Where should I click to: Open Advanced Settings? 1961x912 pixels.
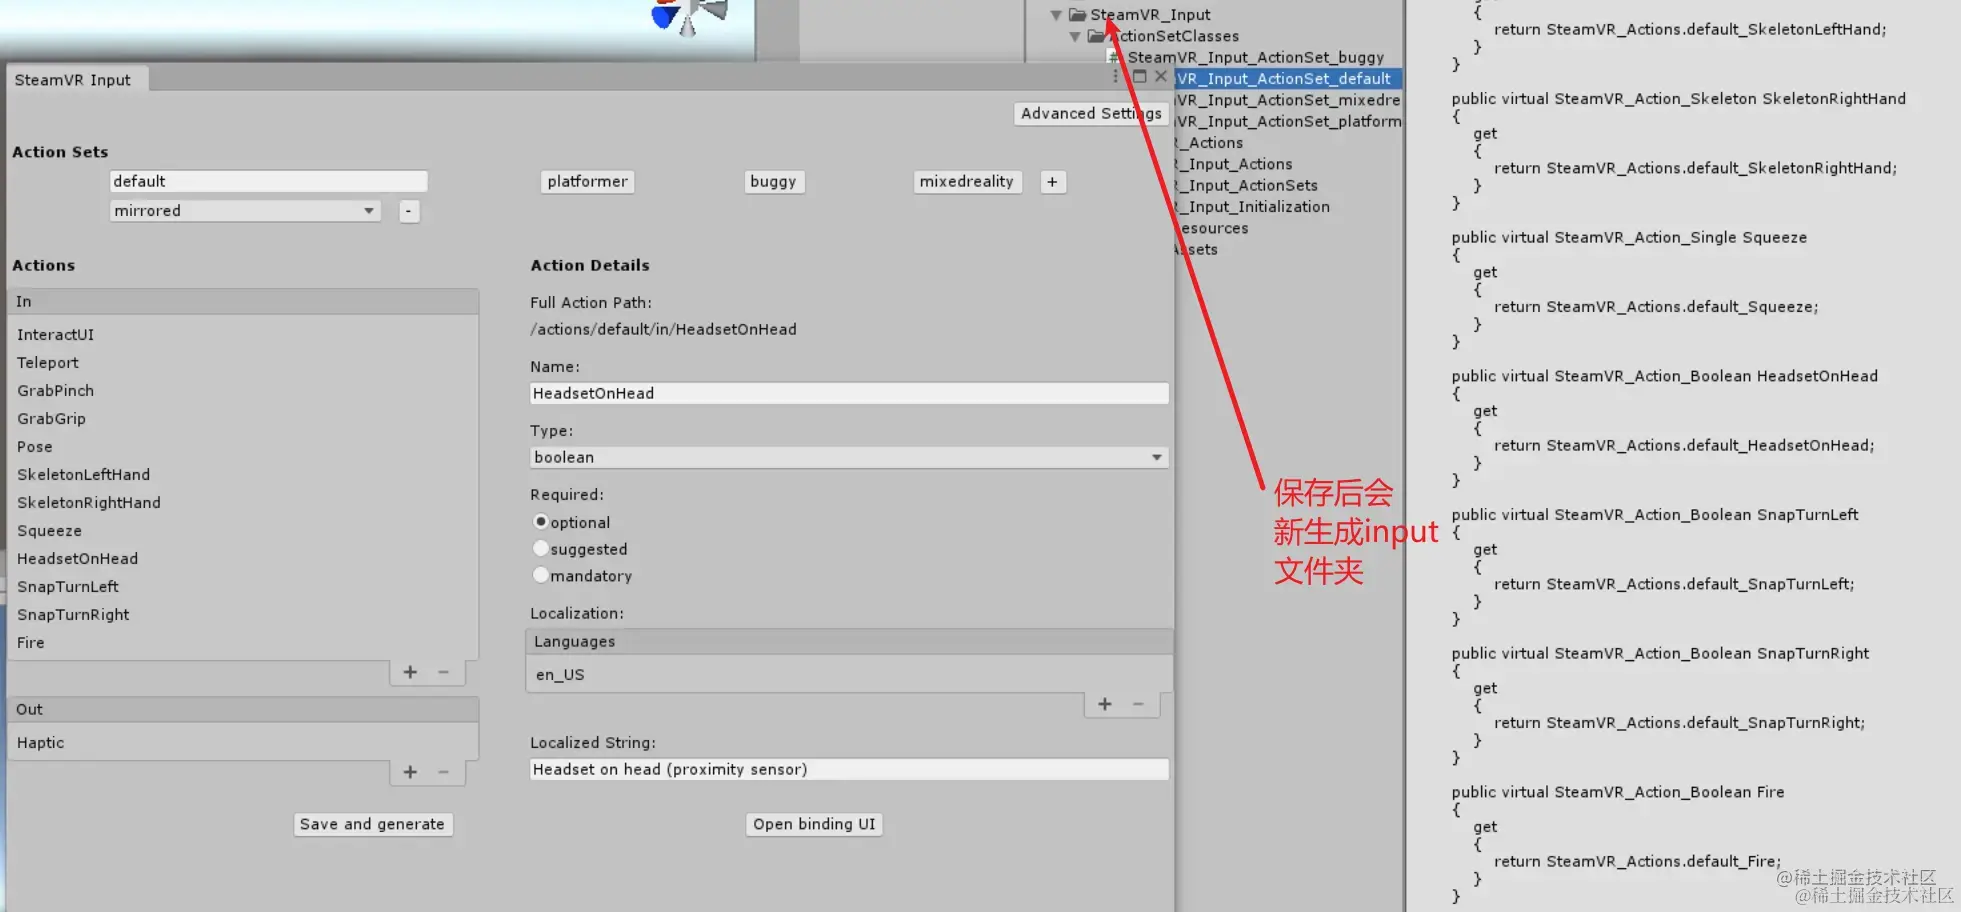(x=1091, y=114)
